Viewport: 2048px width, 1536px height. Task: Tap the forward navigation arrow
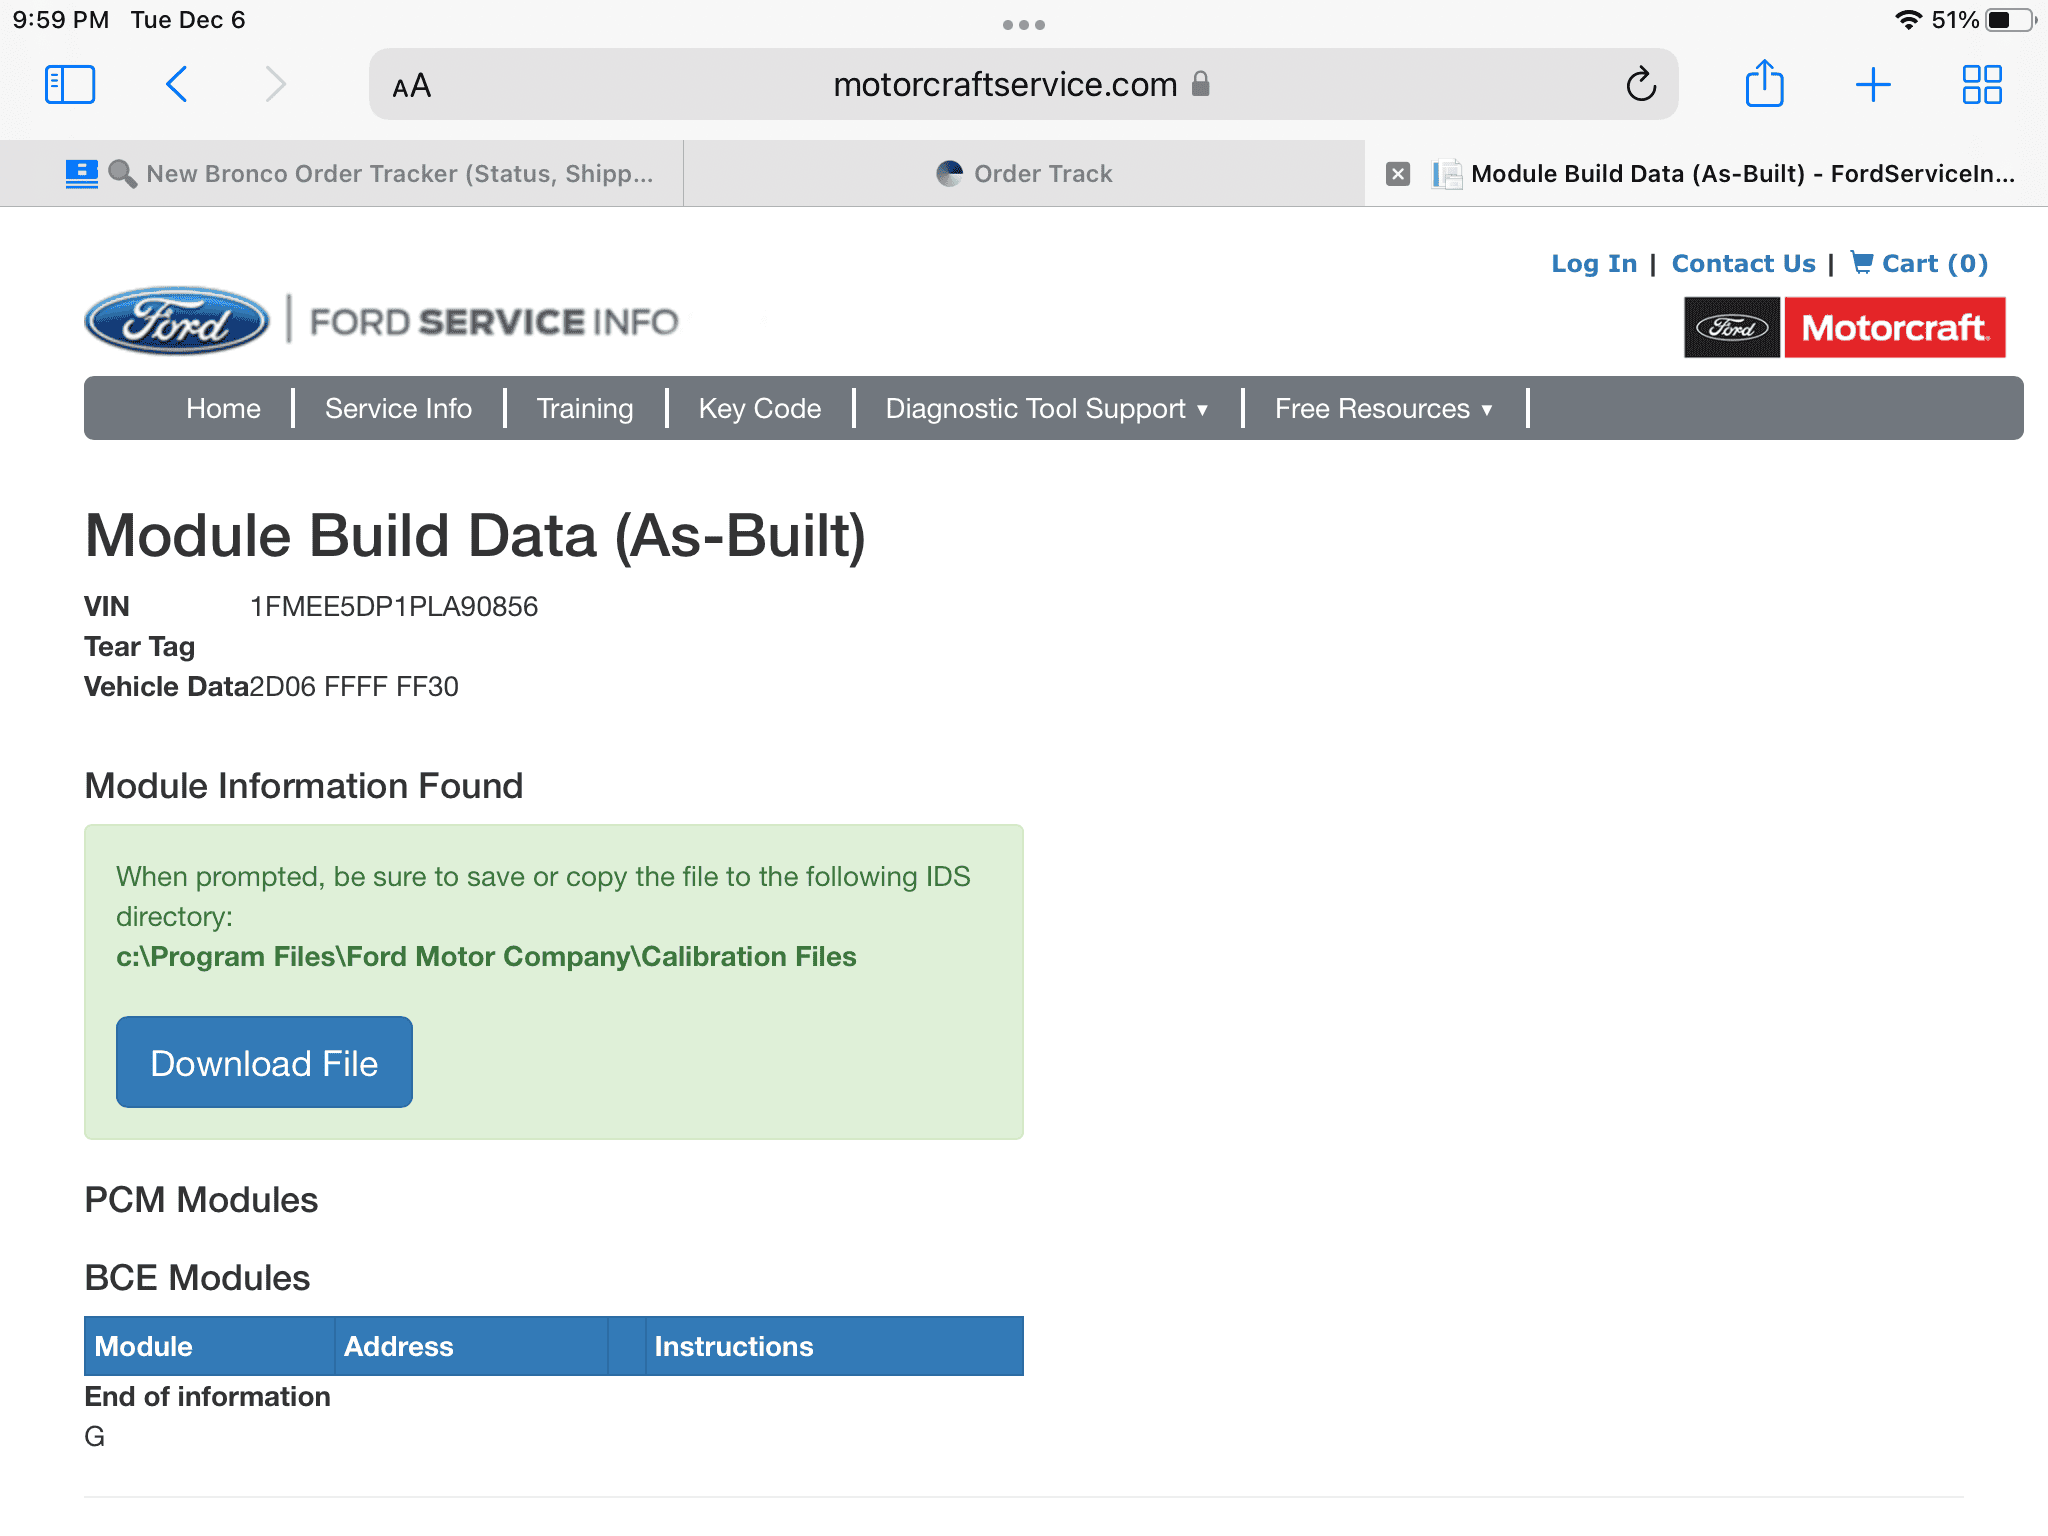[276, 85]
